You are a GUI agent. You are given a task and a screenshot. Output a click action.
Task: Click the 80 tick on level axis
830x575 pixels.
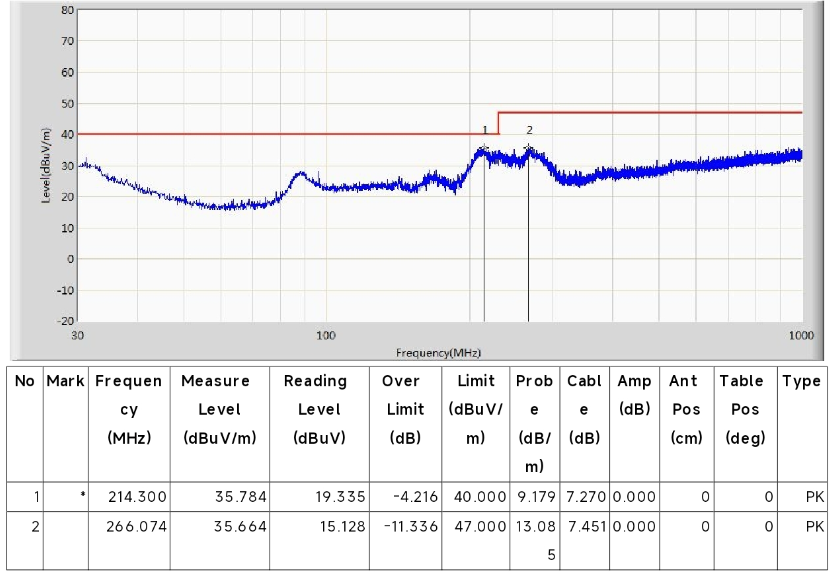pos(67,10)
